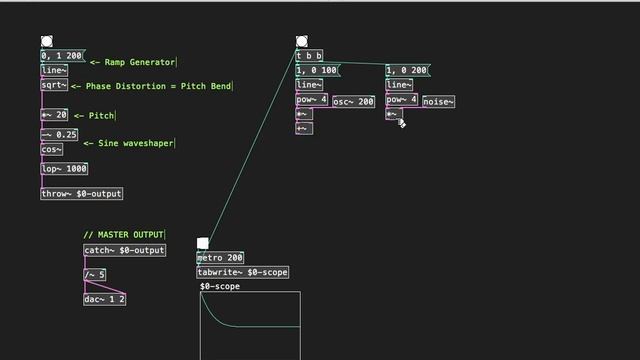Select the pow~ 4 object beside noise~
Screen dimensions: 640x360
[401, 100]
